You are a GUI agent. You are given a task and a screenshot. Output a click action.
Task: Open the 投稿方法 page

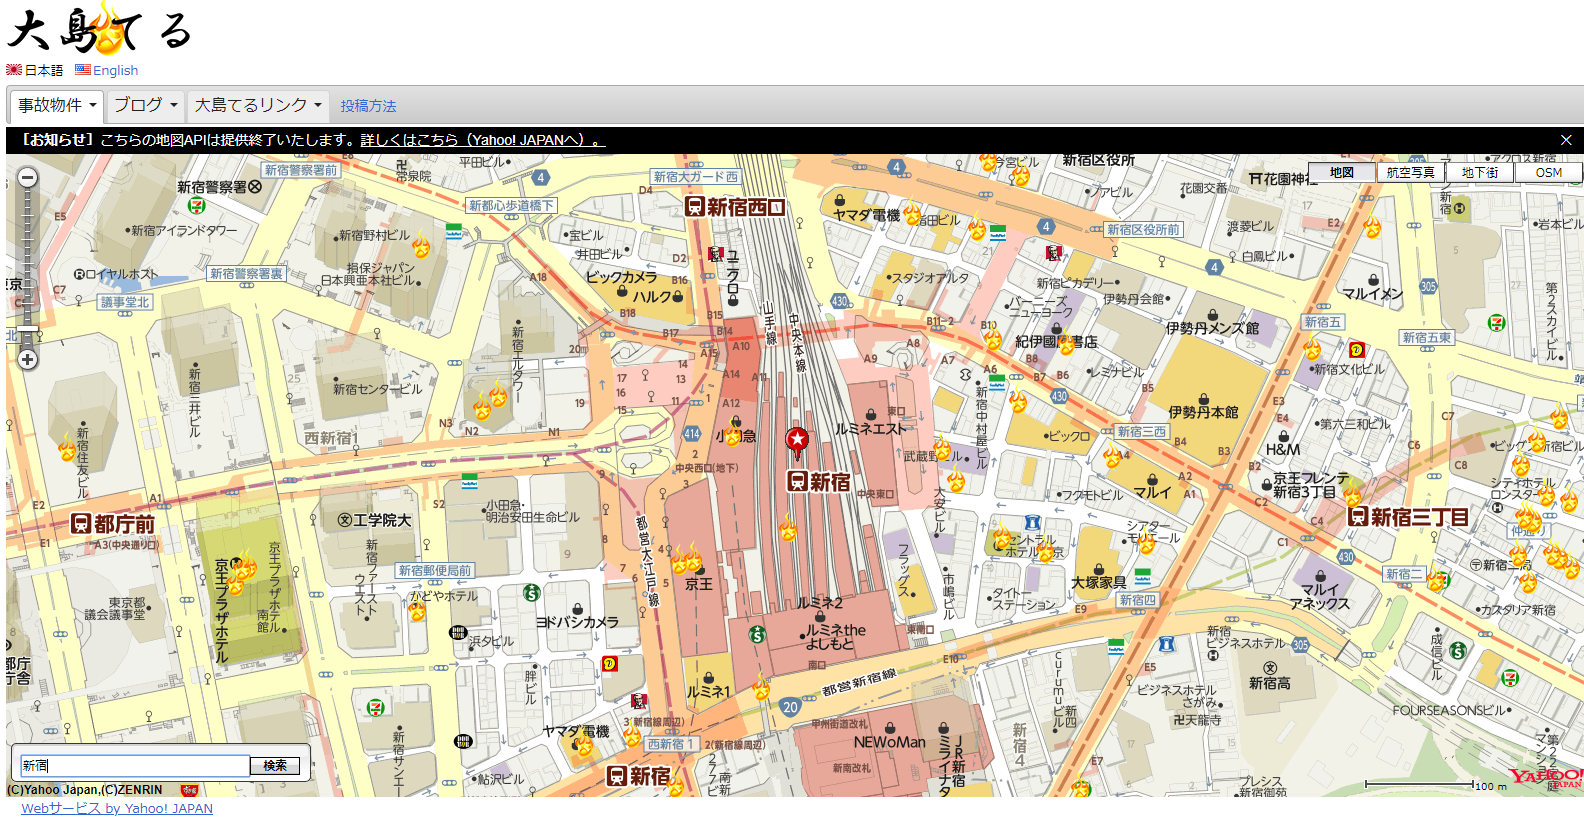(x=368, y=106)
